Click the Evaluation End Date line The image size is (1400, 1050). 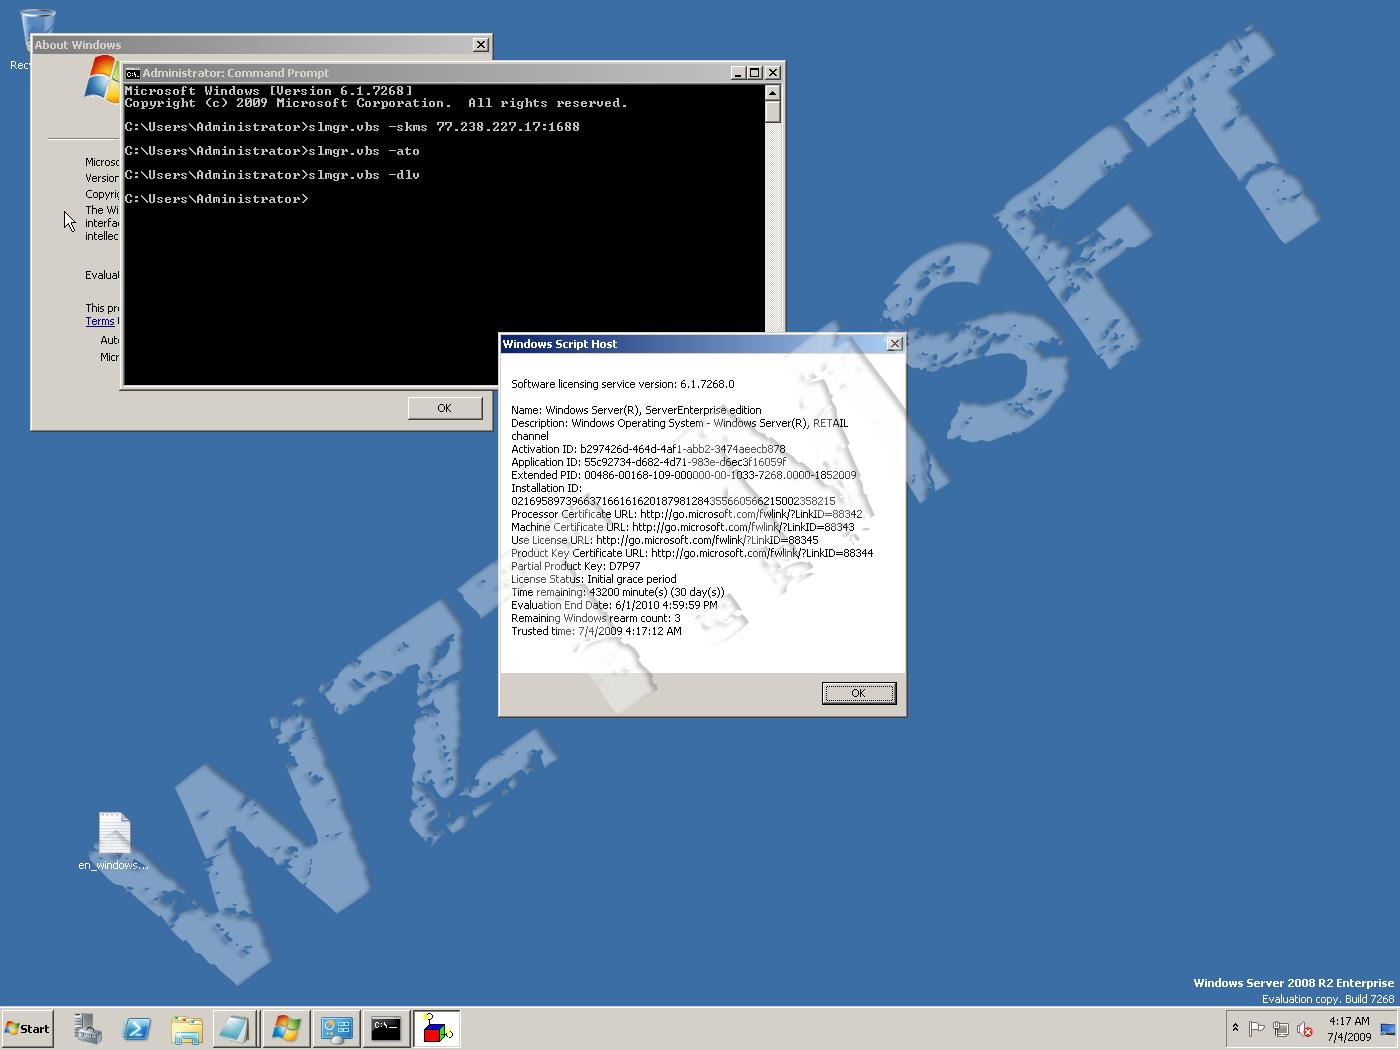[x=614, y=605]
